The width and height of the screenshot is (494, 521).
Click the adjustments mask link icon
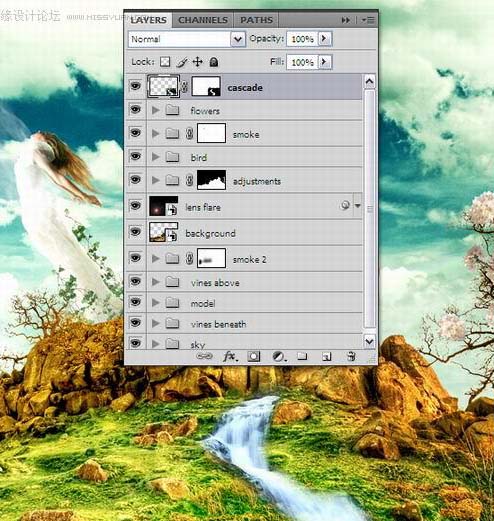tap(190, 180)
